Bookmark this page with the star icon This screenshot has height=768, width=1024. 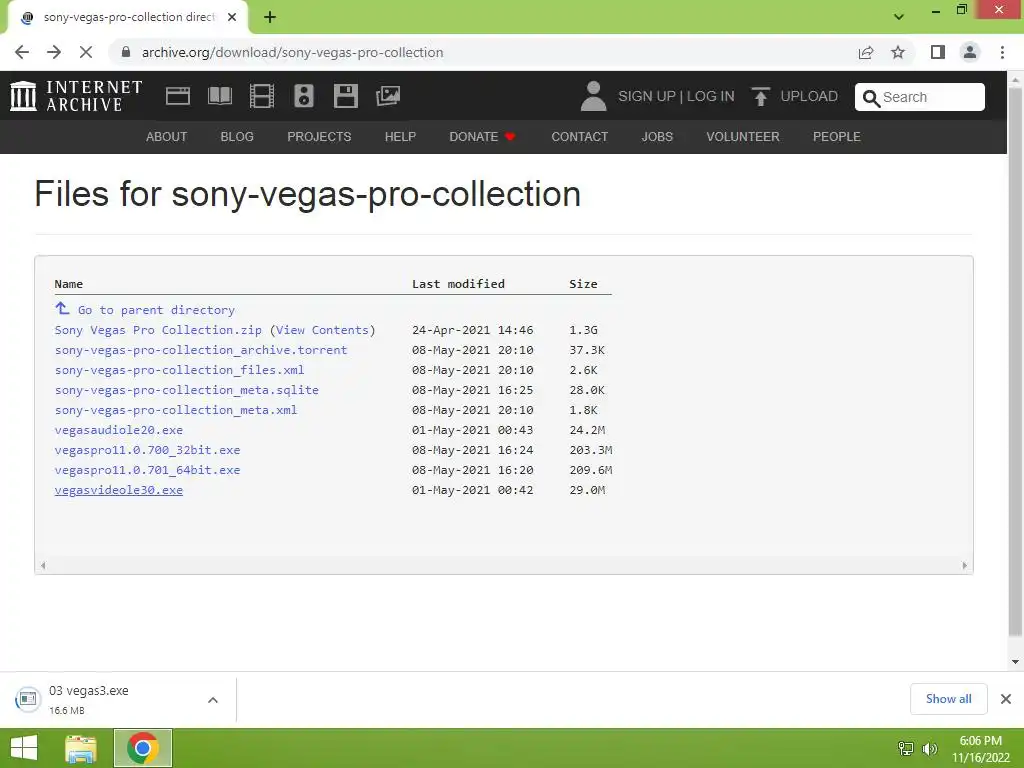(898, 52)
